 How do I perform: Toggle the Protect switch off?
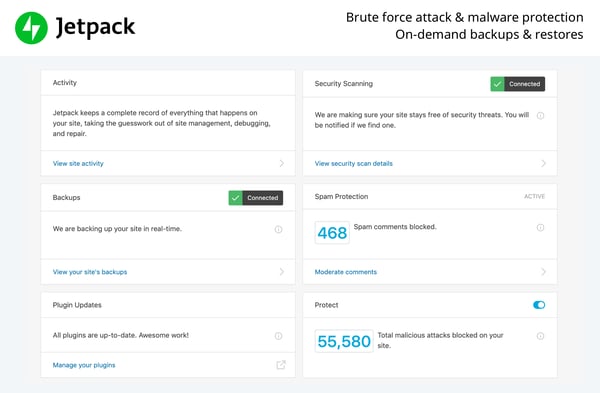[539, 305]
